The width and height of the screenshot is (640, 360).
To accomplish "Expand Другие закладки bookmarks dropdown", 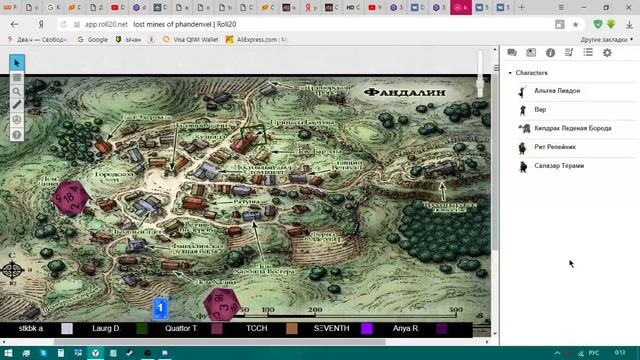I will click(607, 40).
